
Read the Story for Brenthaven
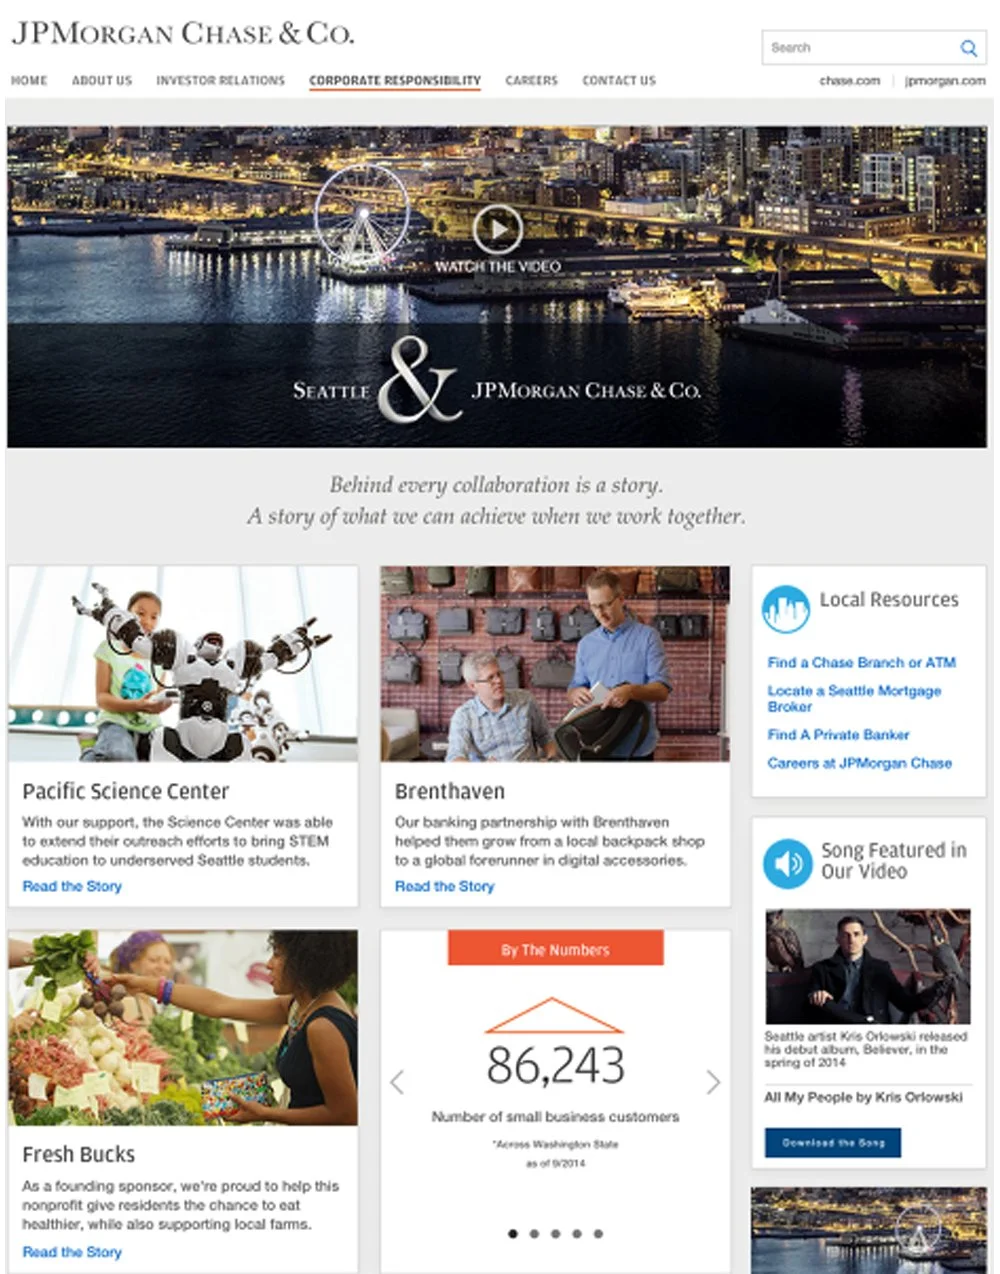(444, 886)
